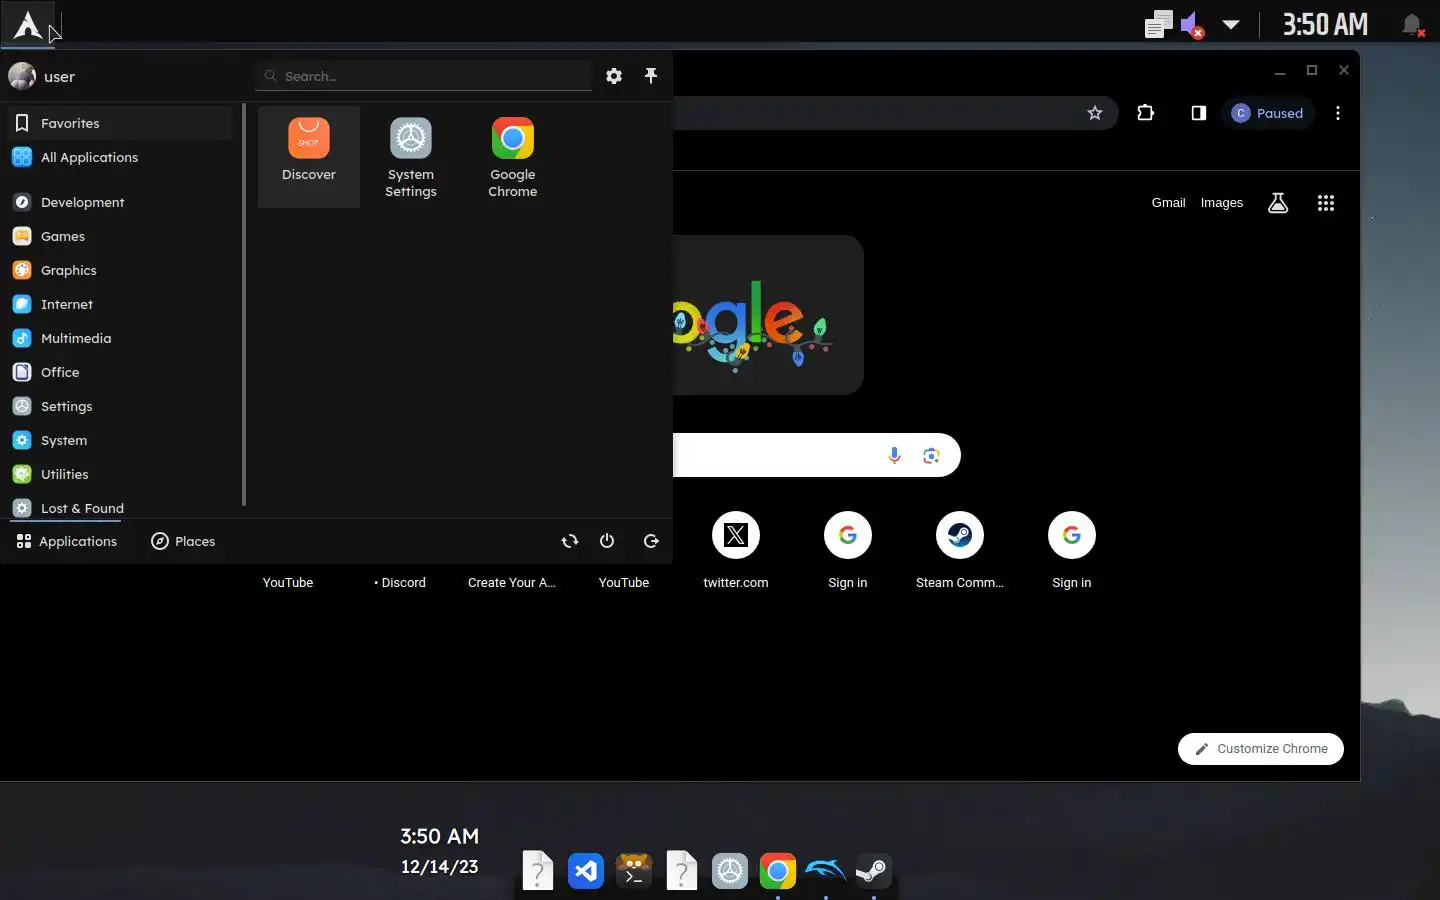Click the shut down power icon
1440x900 pixels.
pyautogui.click(x=607, y=541)
